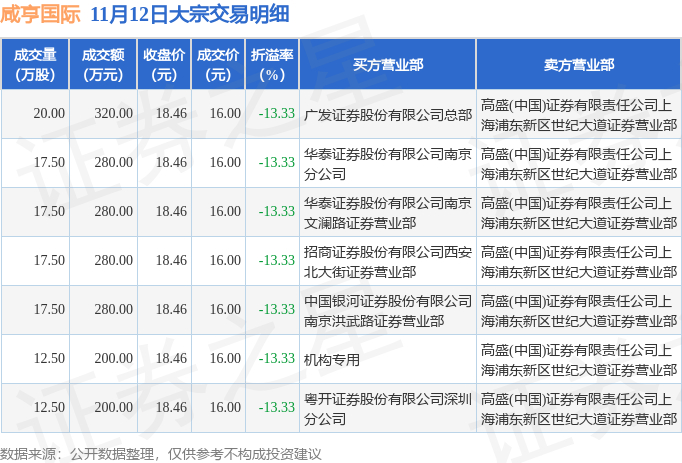Click the buyer cell 广发证券股份有限公司总部

pyautogui.click(x=388, y=115)
